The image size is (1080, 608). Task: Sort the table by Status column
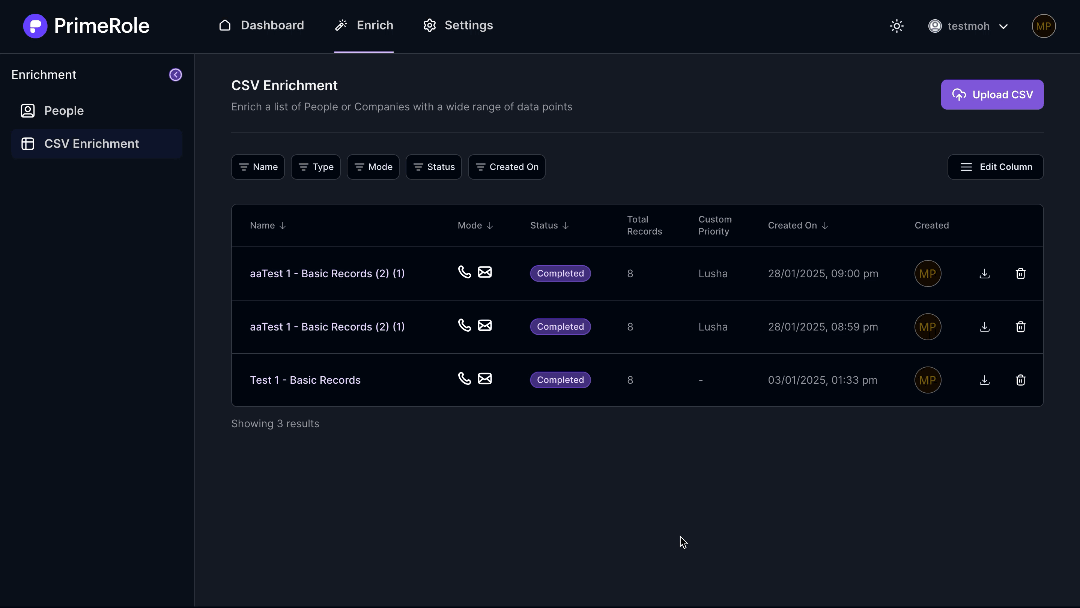tap(550, 226)
